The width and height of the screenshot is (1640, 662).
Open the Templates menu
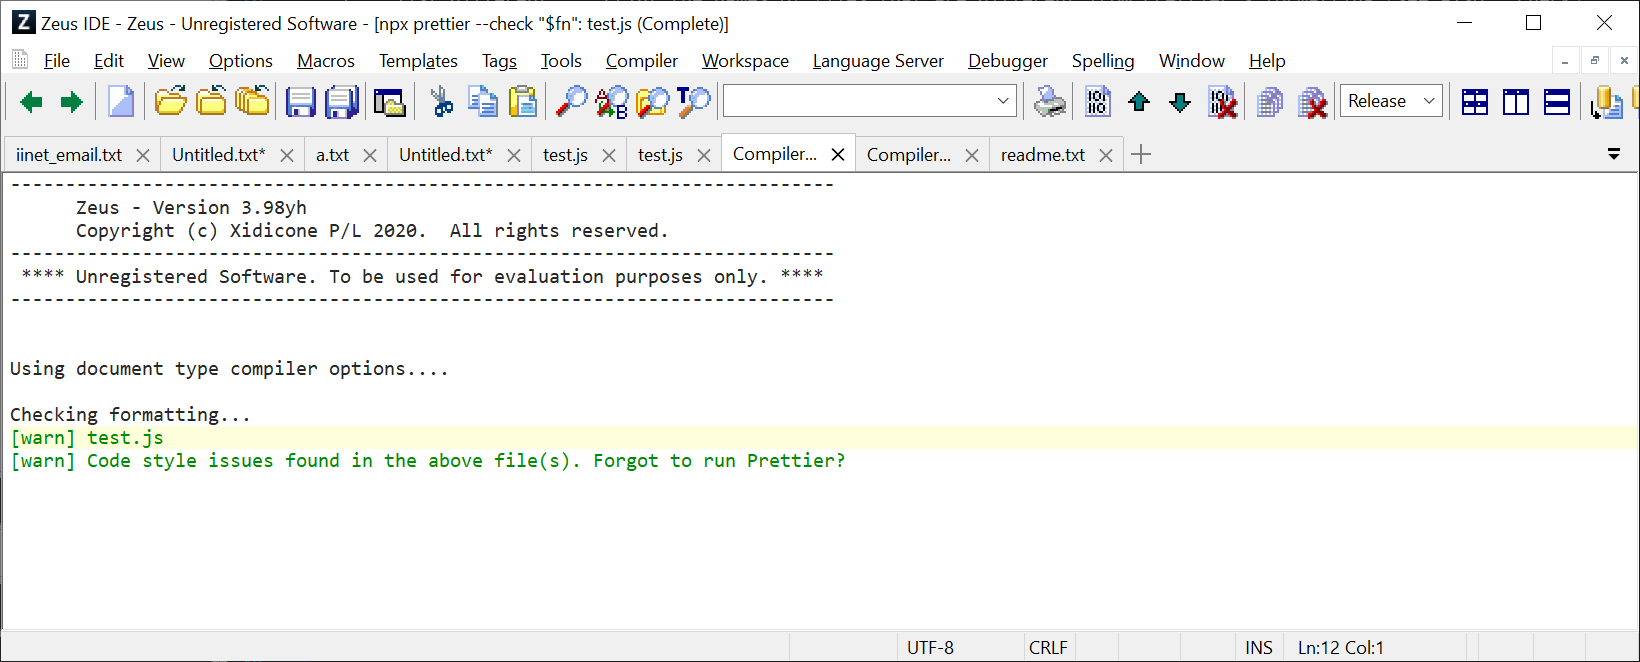pos(418,61)
